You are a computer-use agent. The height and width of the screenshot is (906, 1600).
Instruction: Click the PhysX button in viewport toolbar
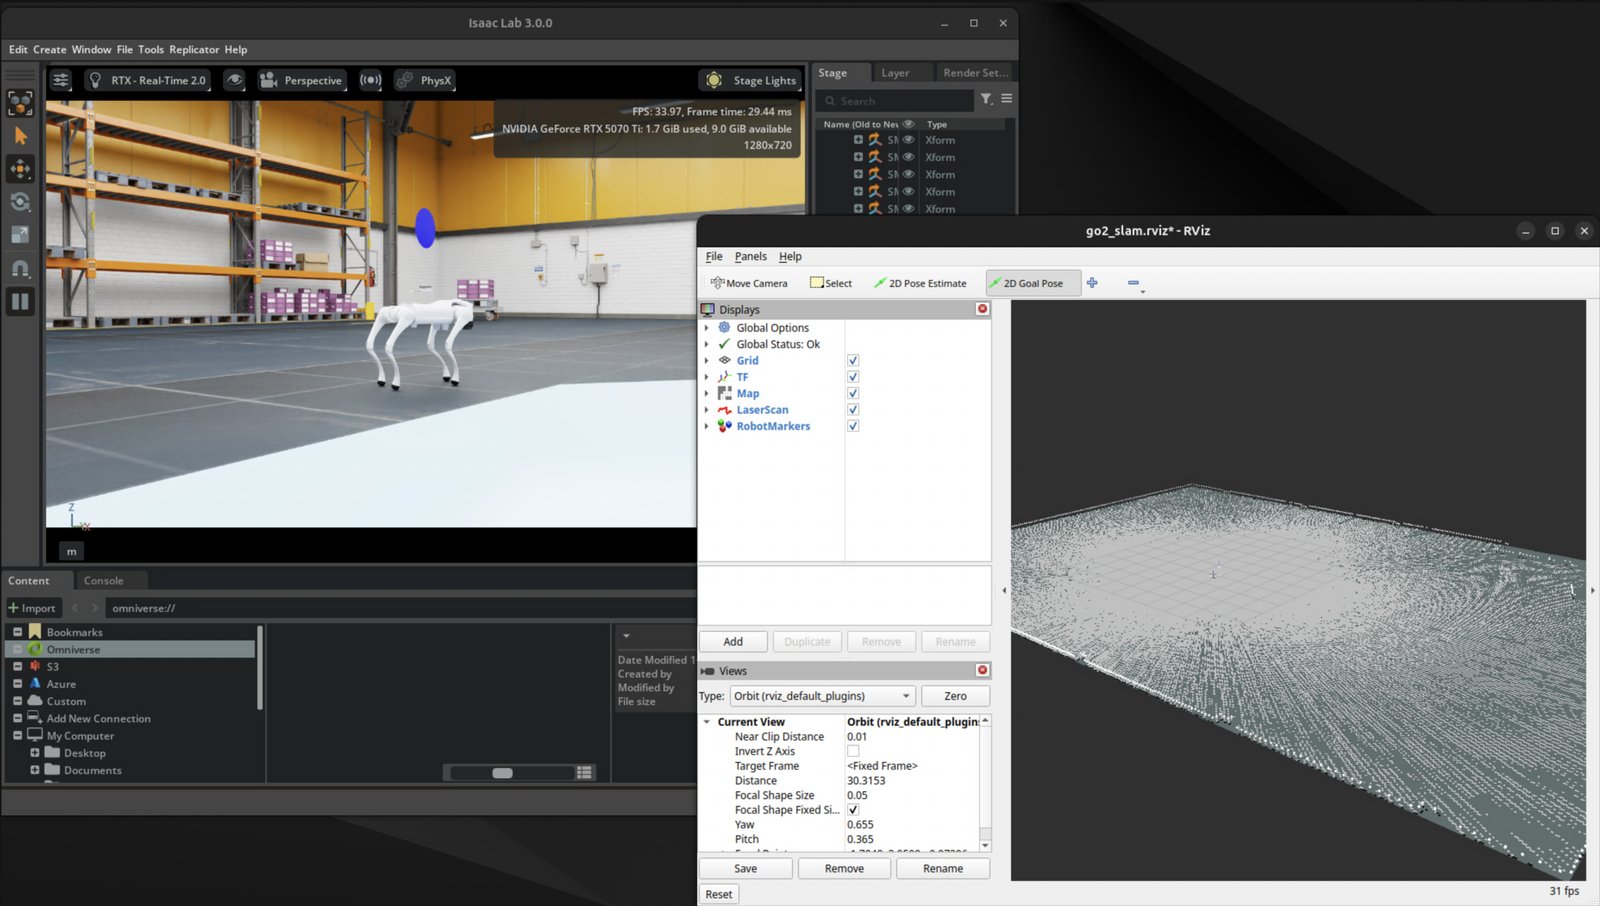click(x=425, y=80)
